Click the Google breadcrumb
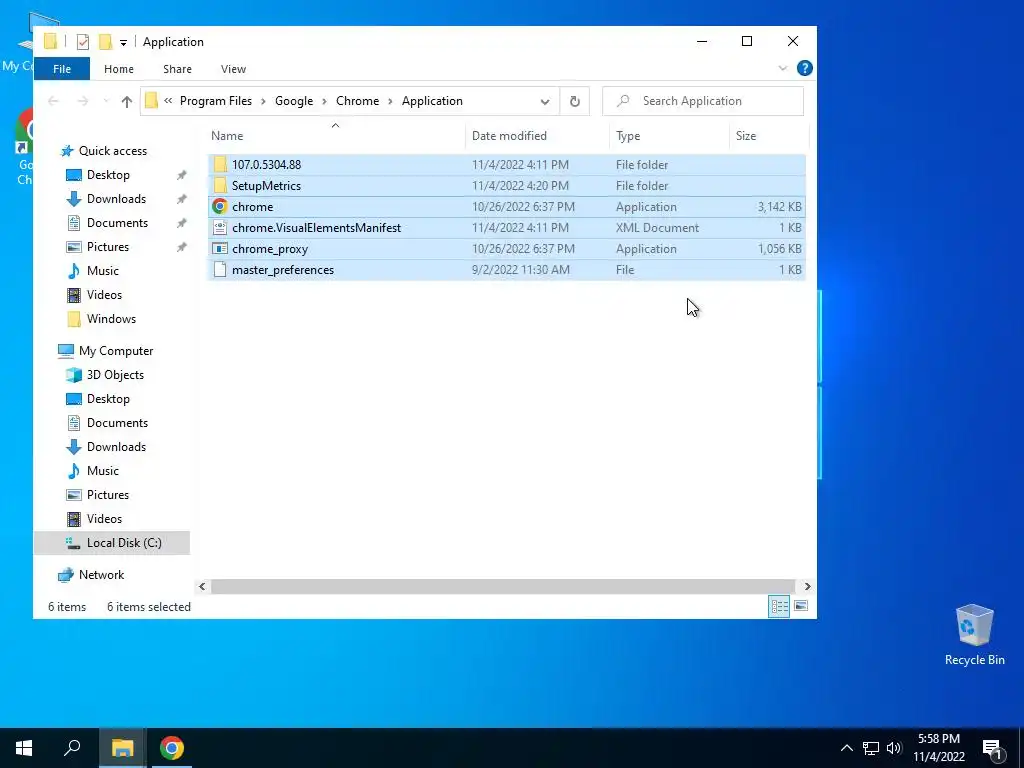 pyautogui.click(x=294, y=101)
